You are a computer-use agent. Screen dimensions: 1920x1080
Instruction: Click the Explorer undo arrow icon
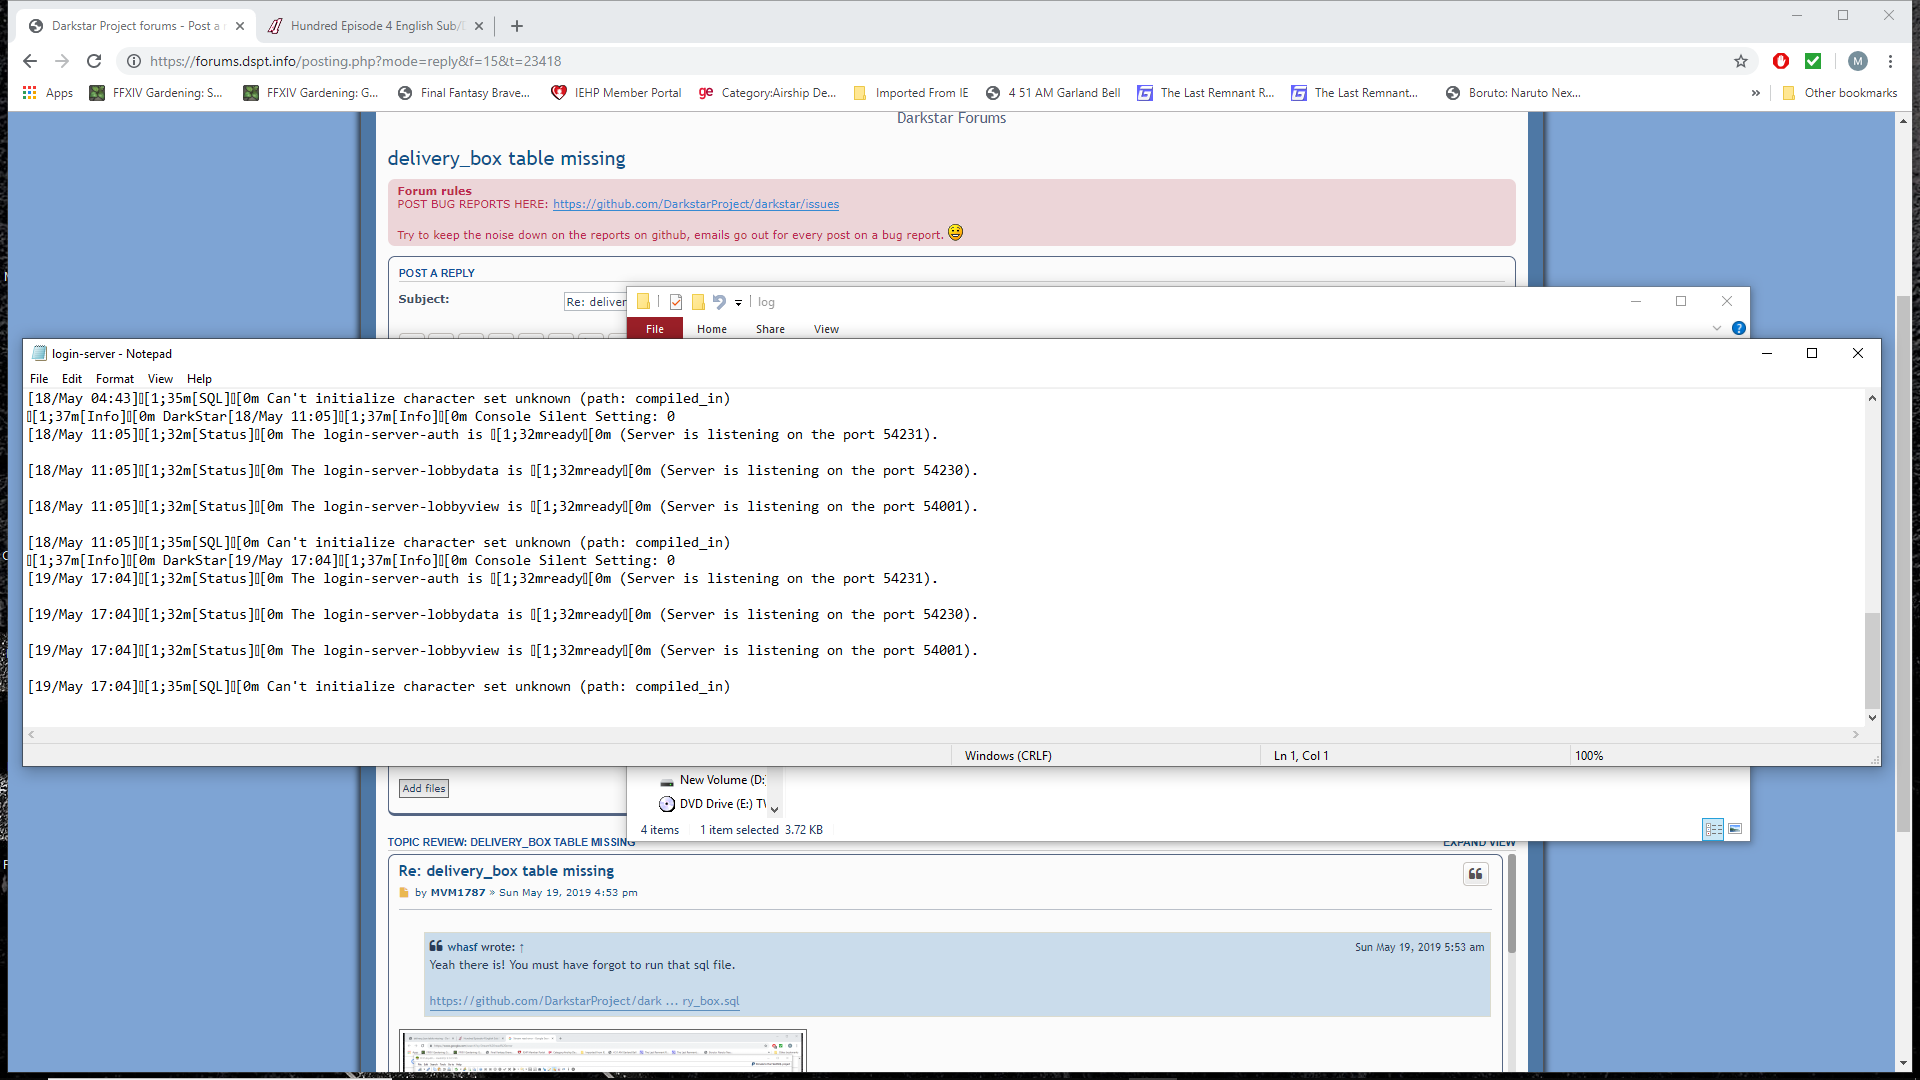pyautogui.click(x=719, y=302)
